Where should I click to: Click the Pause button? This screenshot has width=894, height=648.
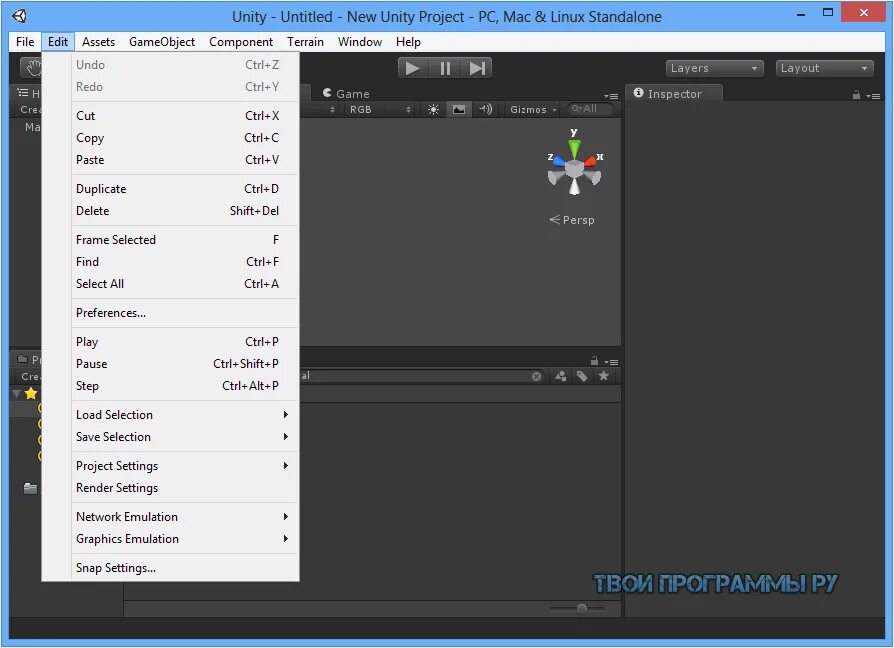(x=445, y=68)
